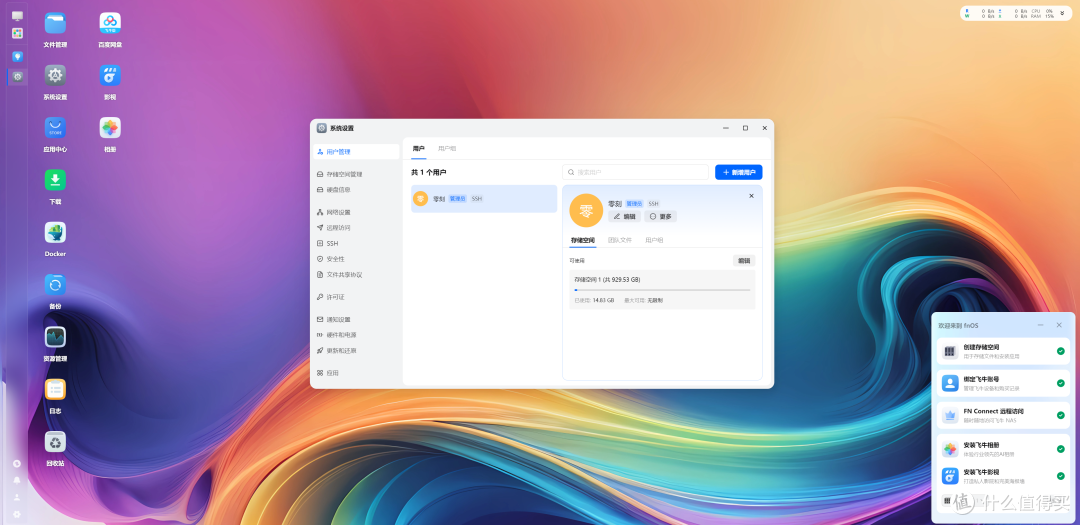
Task: Open 绑定飞牛账号 item in welcome panel
Action: pyautogui.click(x=1002, y=383)
